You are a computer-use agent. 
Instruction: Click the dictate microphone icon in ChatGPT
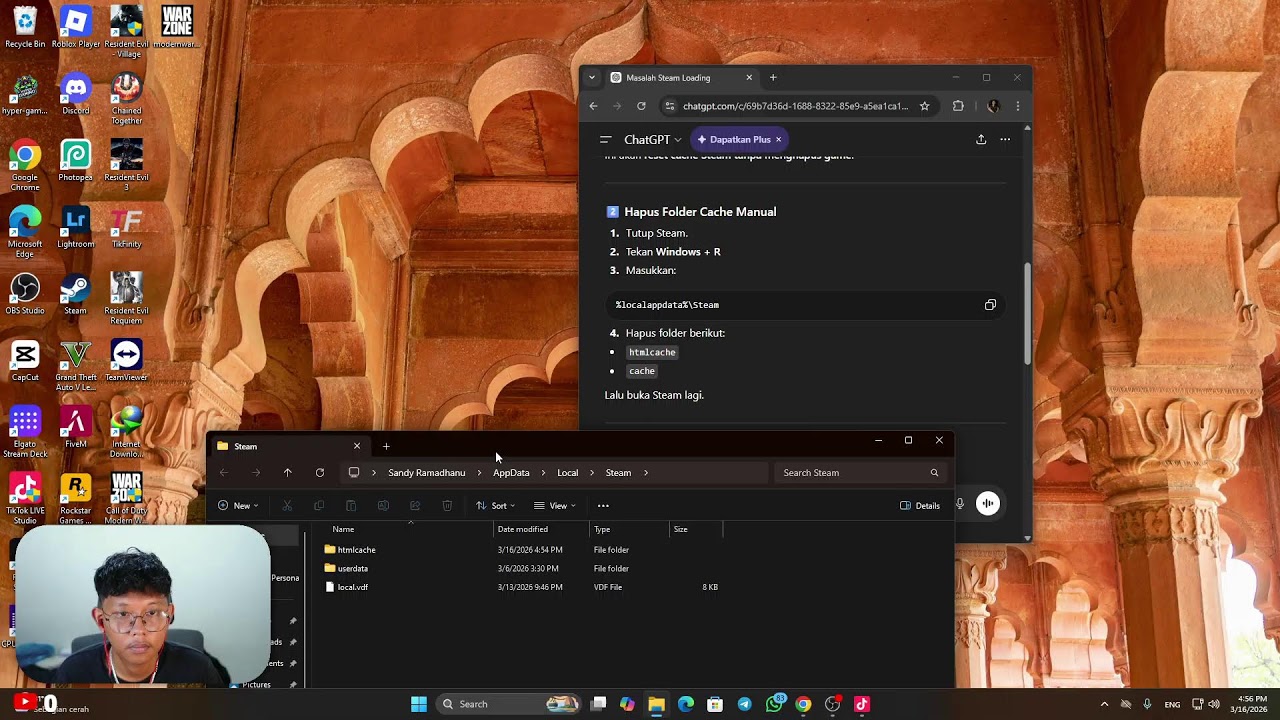click(x=960, y=504)
